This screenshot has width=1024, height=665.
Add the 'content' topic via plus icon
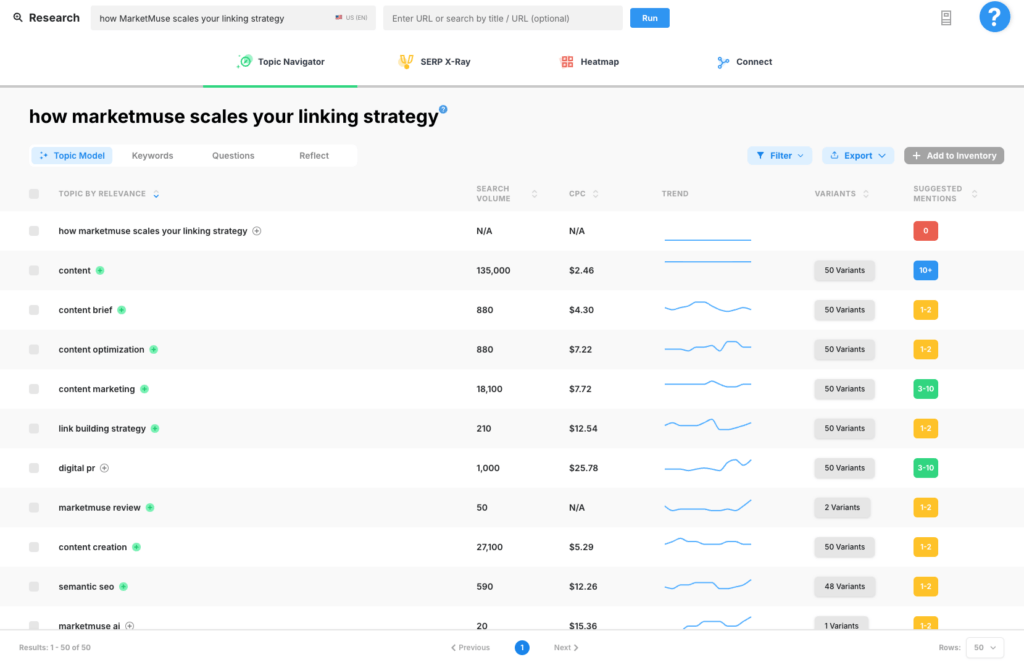100,270
